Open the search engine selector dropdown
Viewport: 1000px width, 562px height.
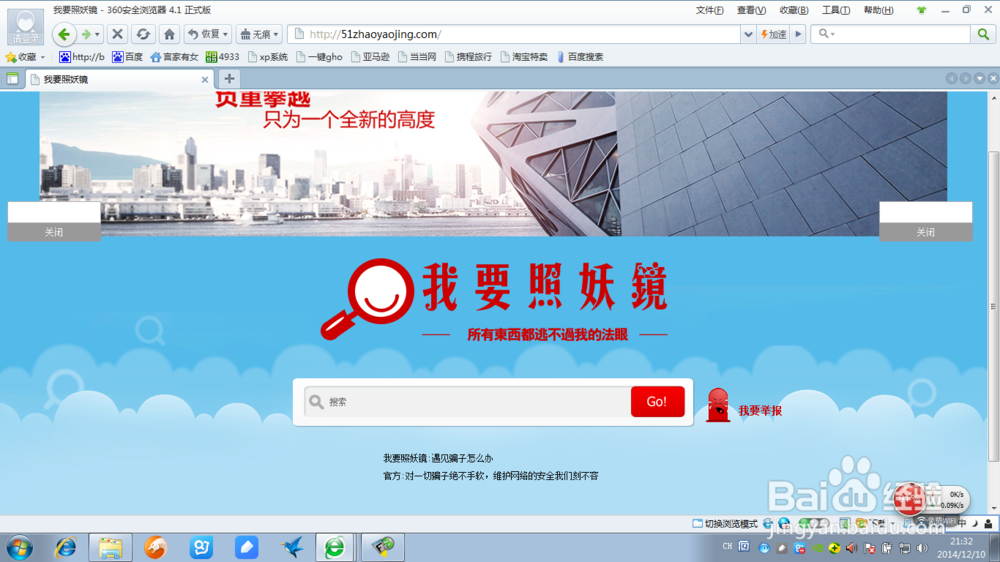[827, 34]
